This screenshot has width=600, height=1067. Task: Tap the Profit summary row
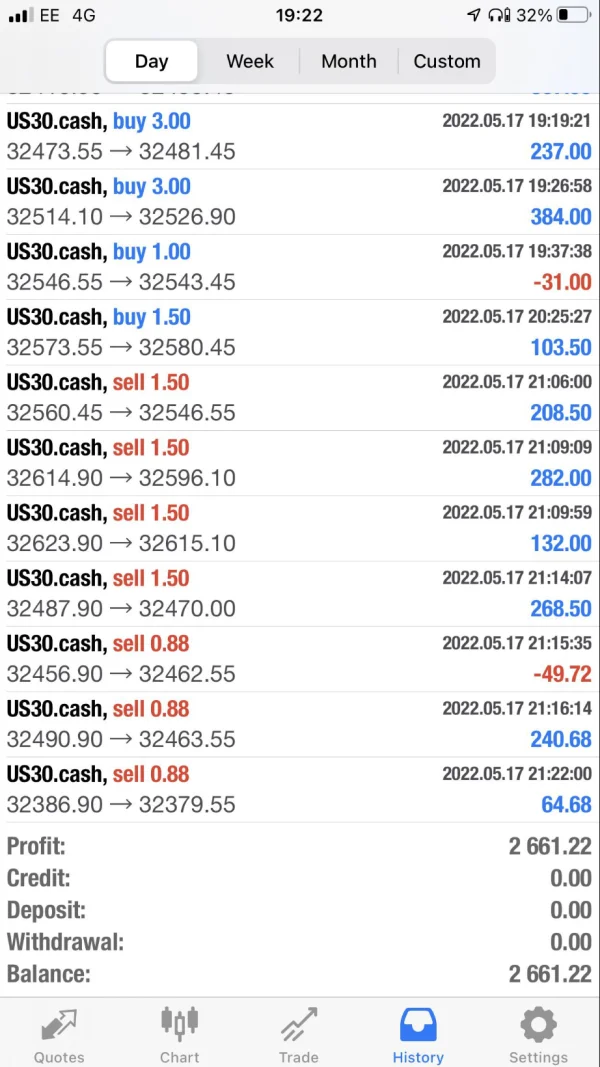pyautogui.click(x=299, y=846)
